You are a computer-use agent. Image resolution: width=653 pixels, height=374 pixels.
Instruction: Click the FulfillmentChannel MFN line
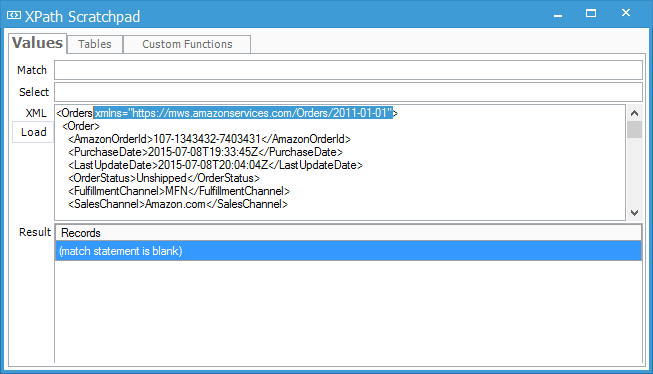click(179, 191)
